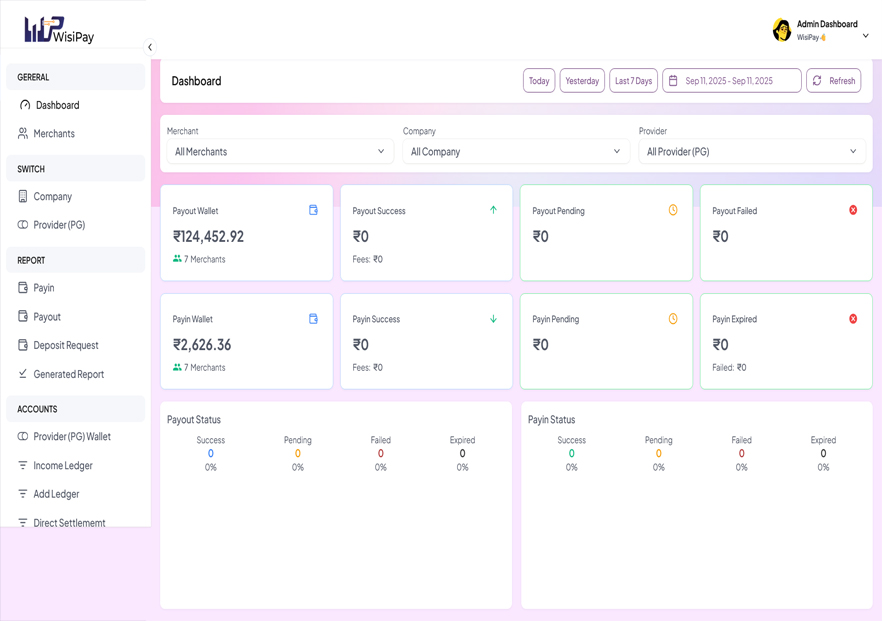Viewport: 882px width, 621px height.
Task: Click the Provider (PG) toggle-shaped icon under Switch
Action: coord(22,224)
